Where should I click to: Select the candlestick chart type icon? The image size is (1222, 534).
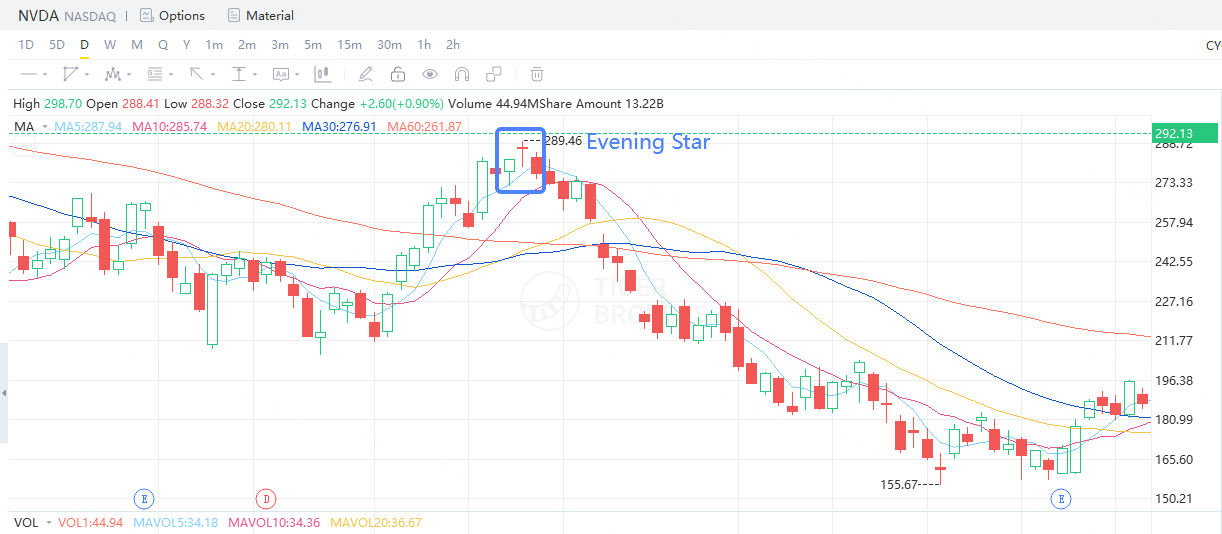(x=322, y=74)
